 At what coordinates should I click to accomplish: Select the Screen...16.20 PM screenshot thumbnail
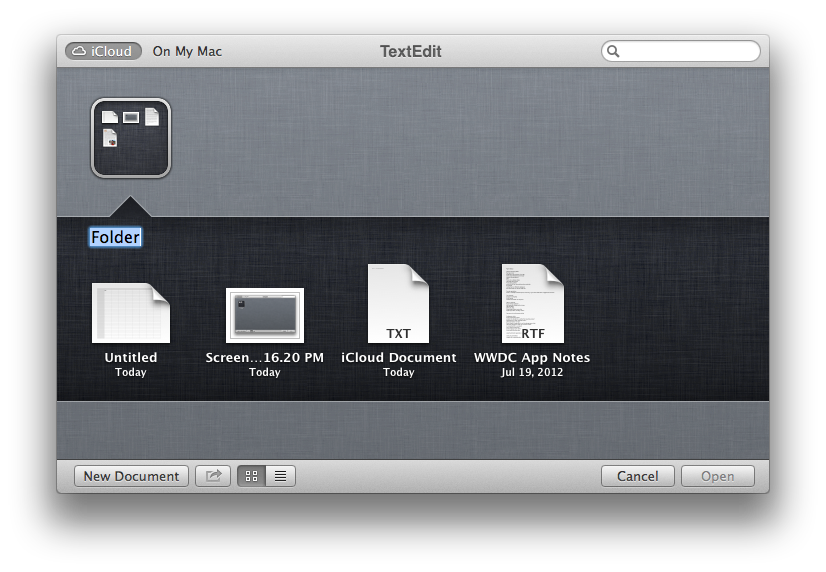coord(264,315)
